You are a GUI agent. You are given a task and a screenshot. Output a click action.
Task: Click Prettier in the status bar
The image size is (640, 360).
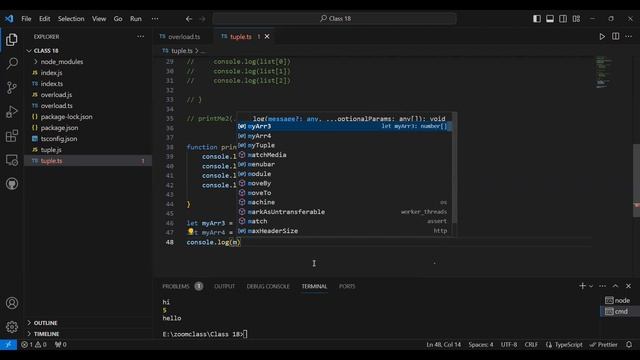pyautogui.click(x=604, y=344)
